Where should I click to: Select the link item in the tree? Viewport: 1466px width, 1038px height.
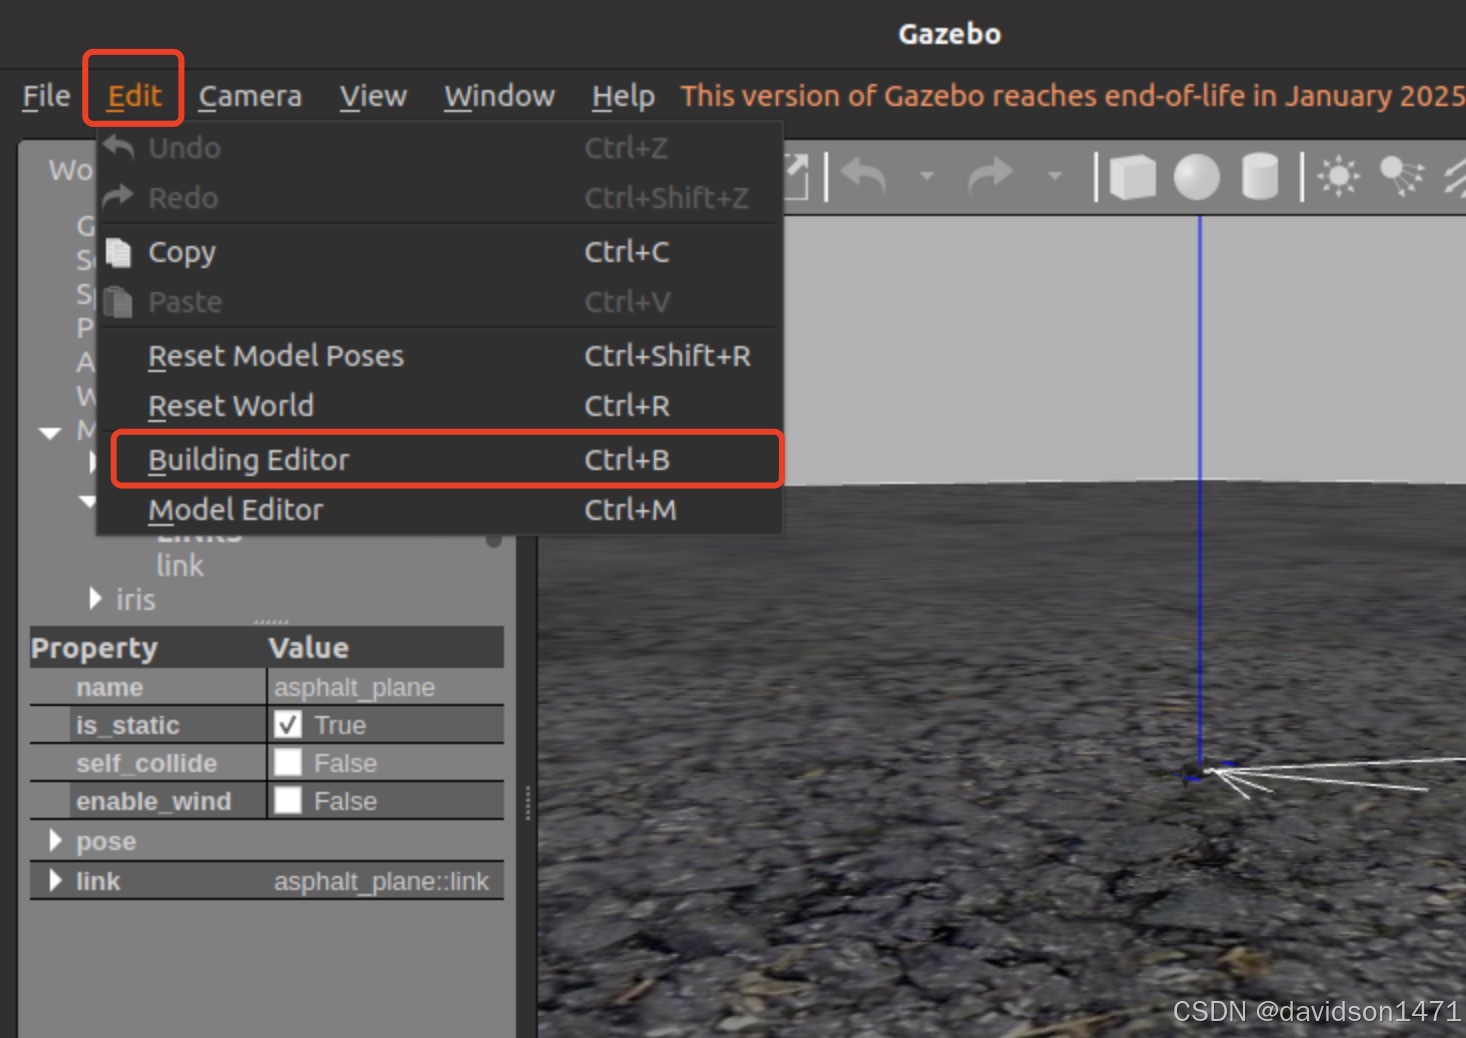(x=180, y=566)
